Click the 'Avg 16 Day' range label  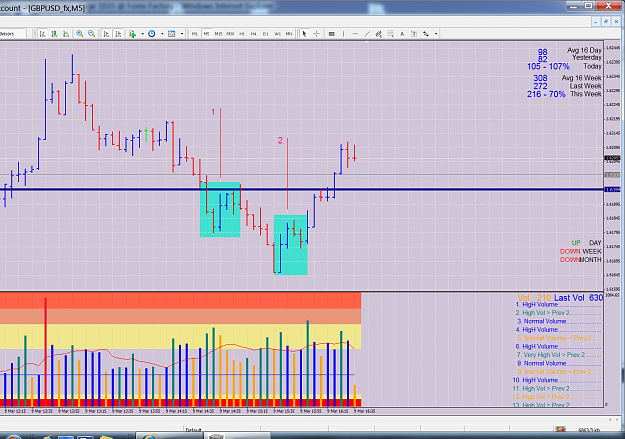tap(584, 50)
